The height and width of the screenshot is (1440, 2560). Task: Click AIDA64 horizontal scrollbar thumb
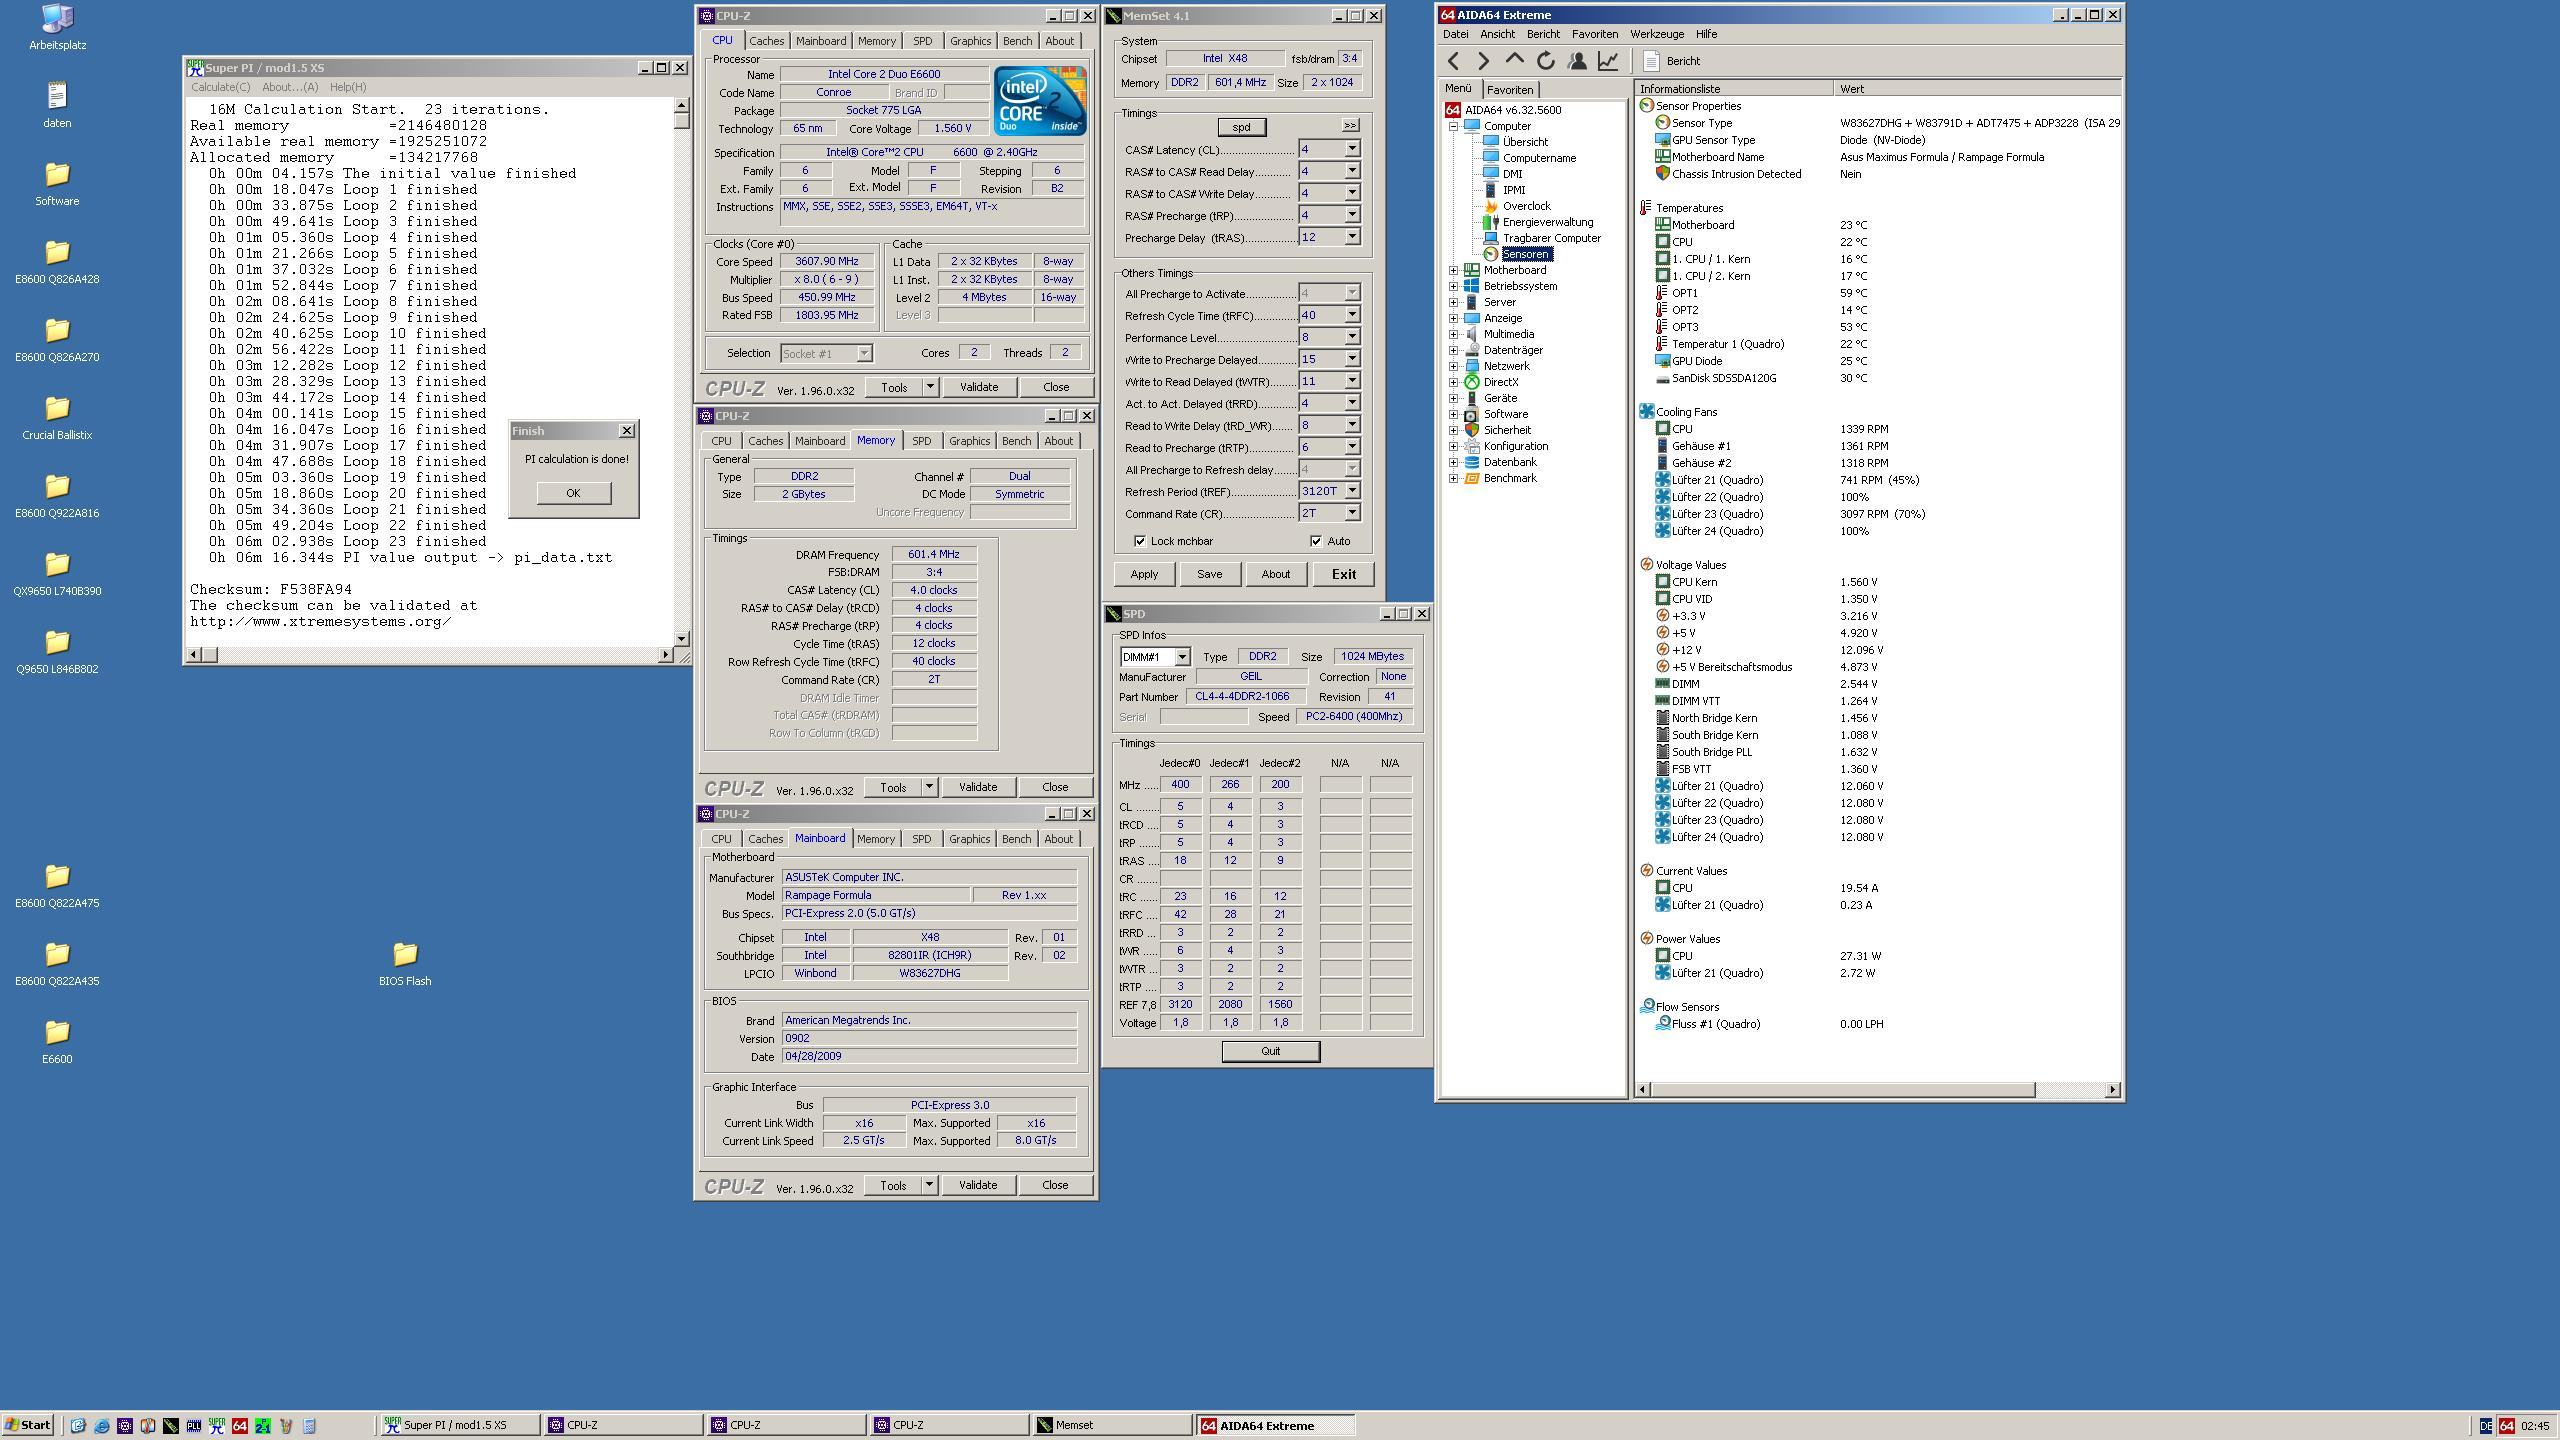point(1843,1089)
